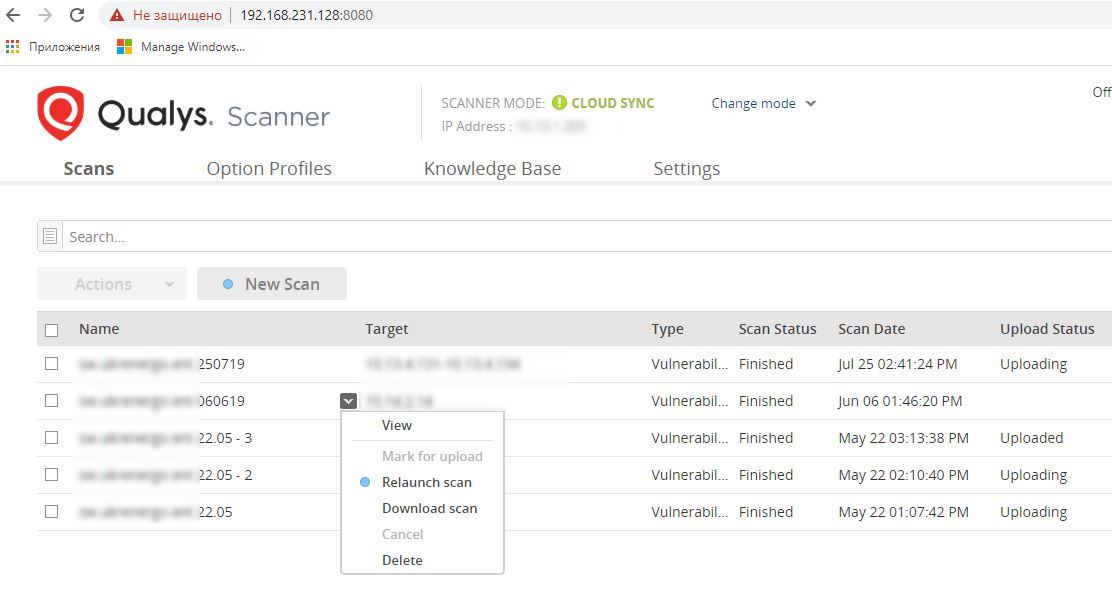This screenshot has height=590, width=1112.
Task: Select Relaunch scan from the context menu
Action: point(427,482)
